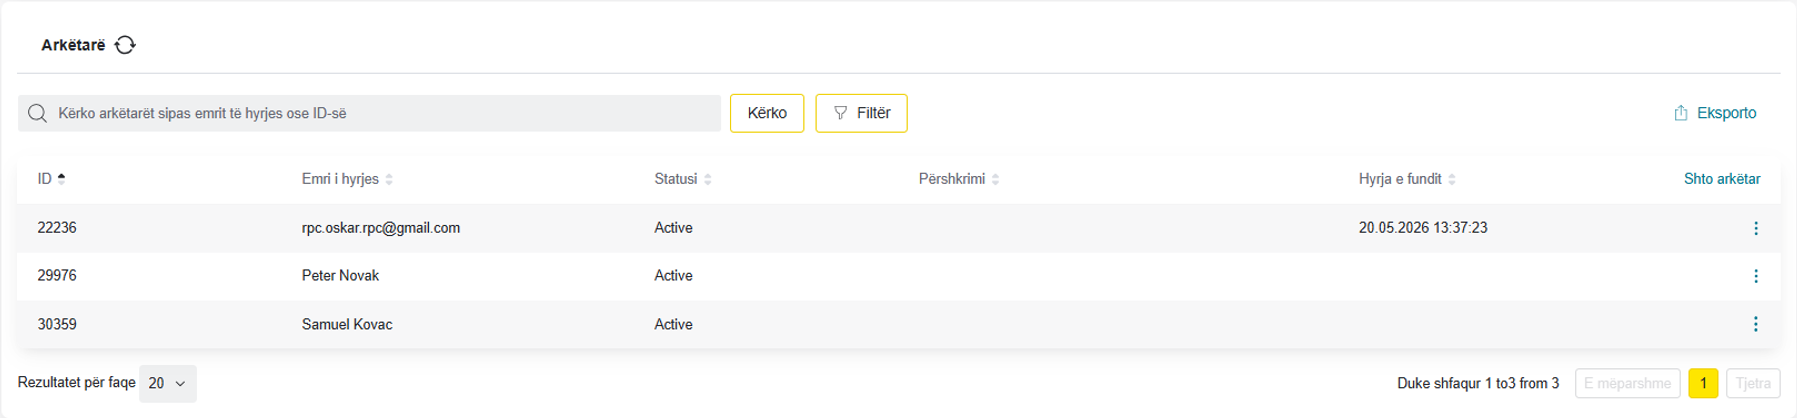Click the export icon next to Eksporto
This screenshot has height=418, width=1797.
(x=1681, y=113)
